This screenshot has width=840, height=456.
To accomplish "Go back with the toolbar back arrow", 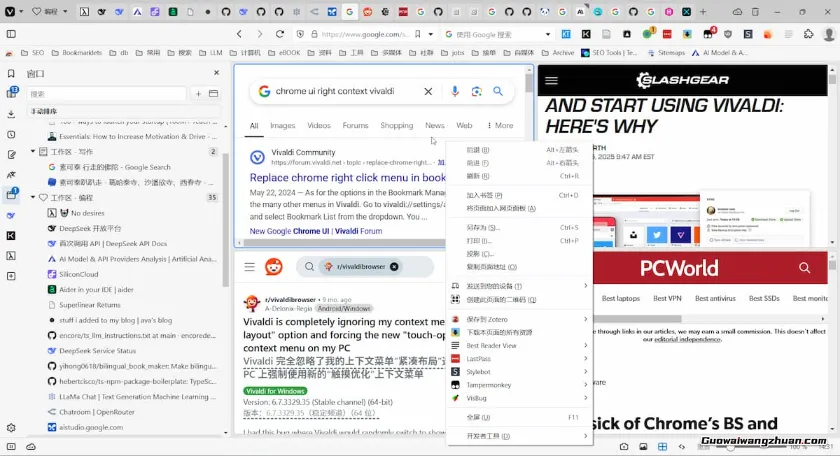I will [x=239, y=34].
